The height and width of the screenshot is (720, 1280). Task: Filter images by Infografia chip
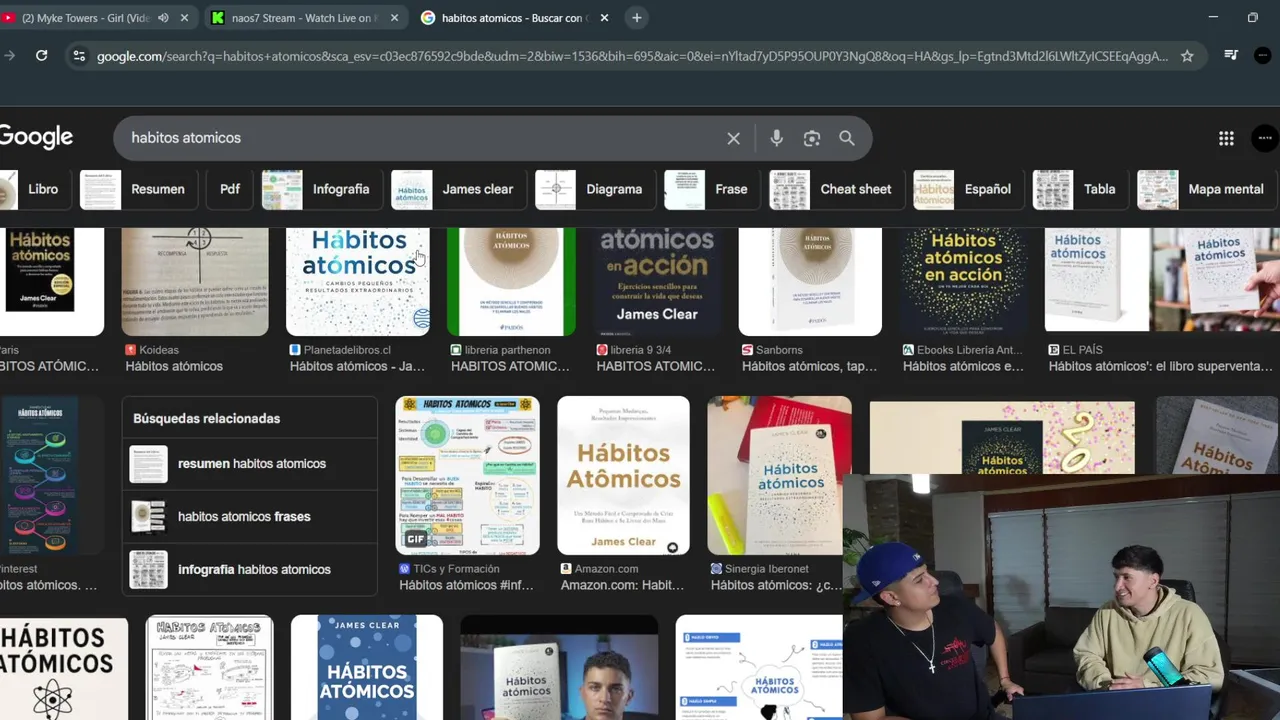click(x=320, y=189)
